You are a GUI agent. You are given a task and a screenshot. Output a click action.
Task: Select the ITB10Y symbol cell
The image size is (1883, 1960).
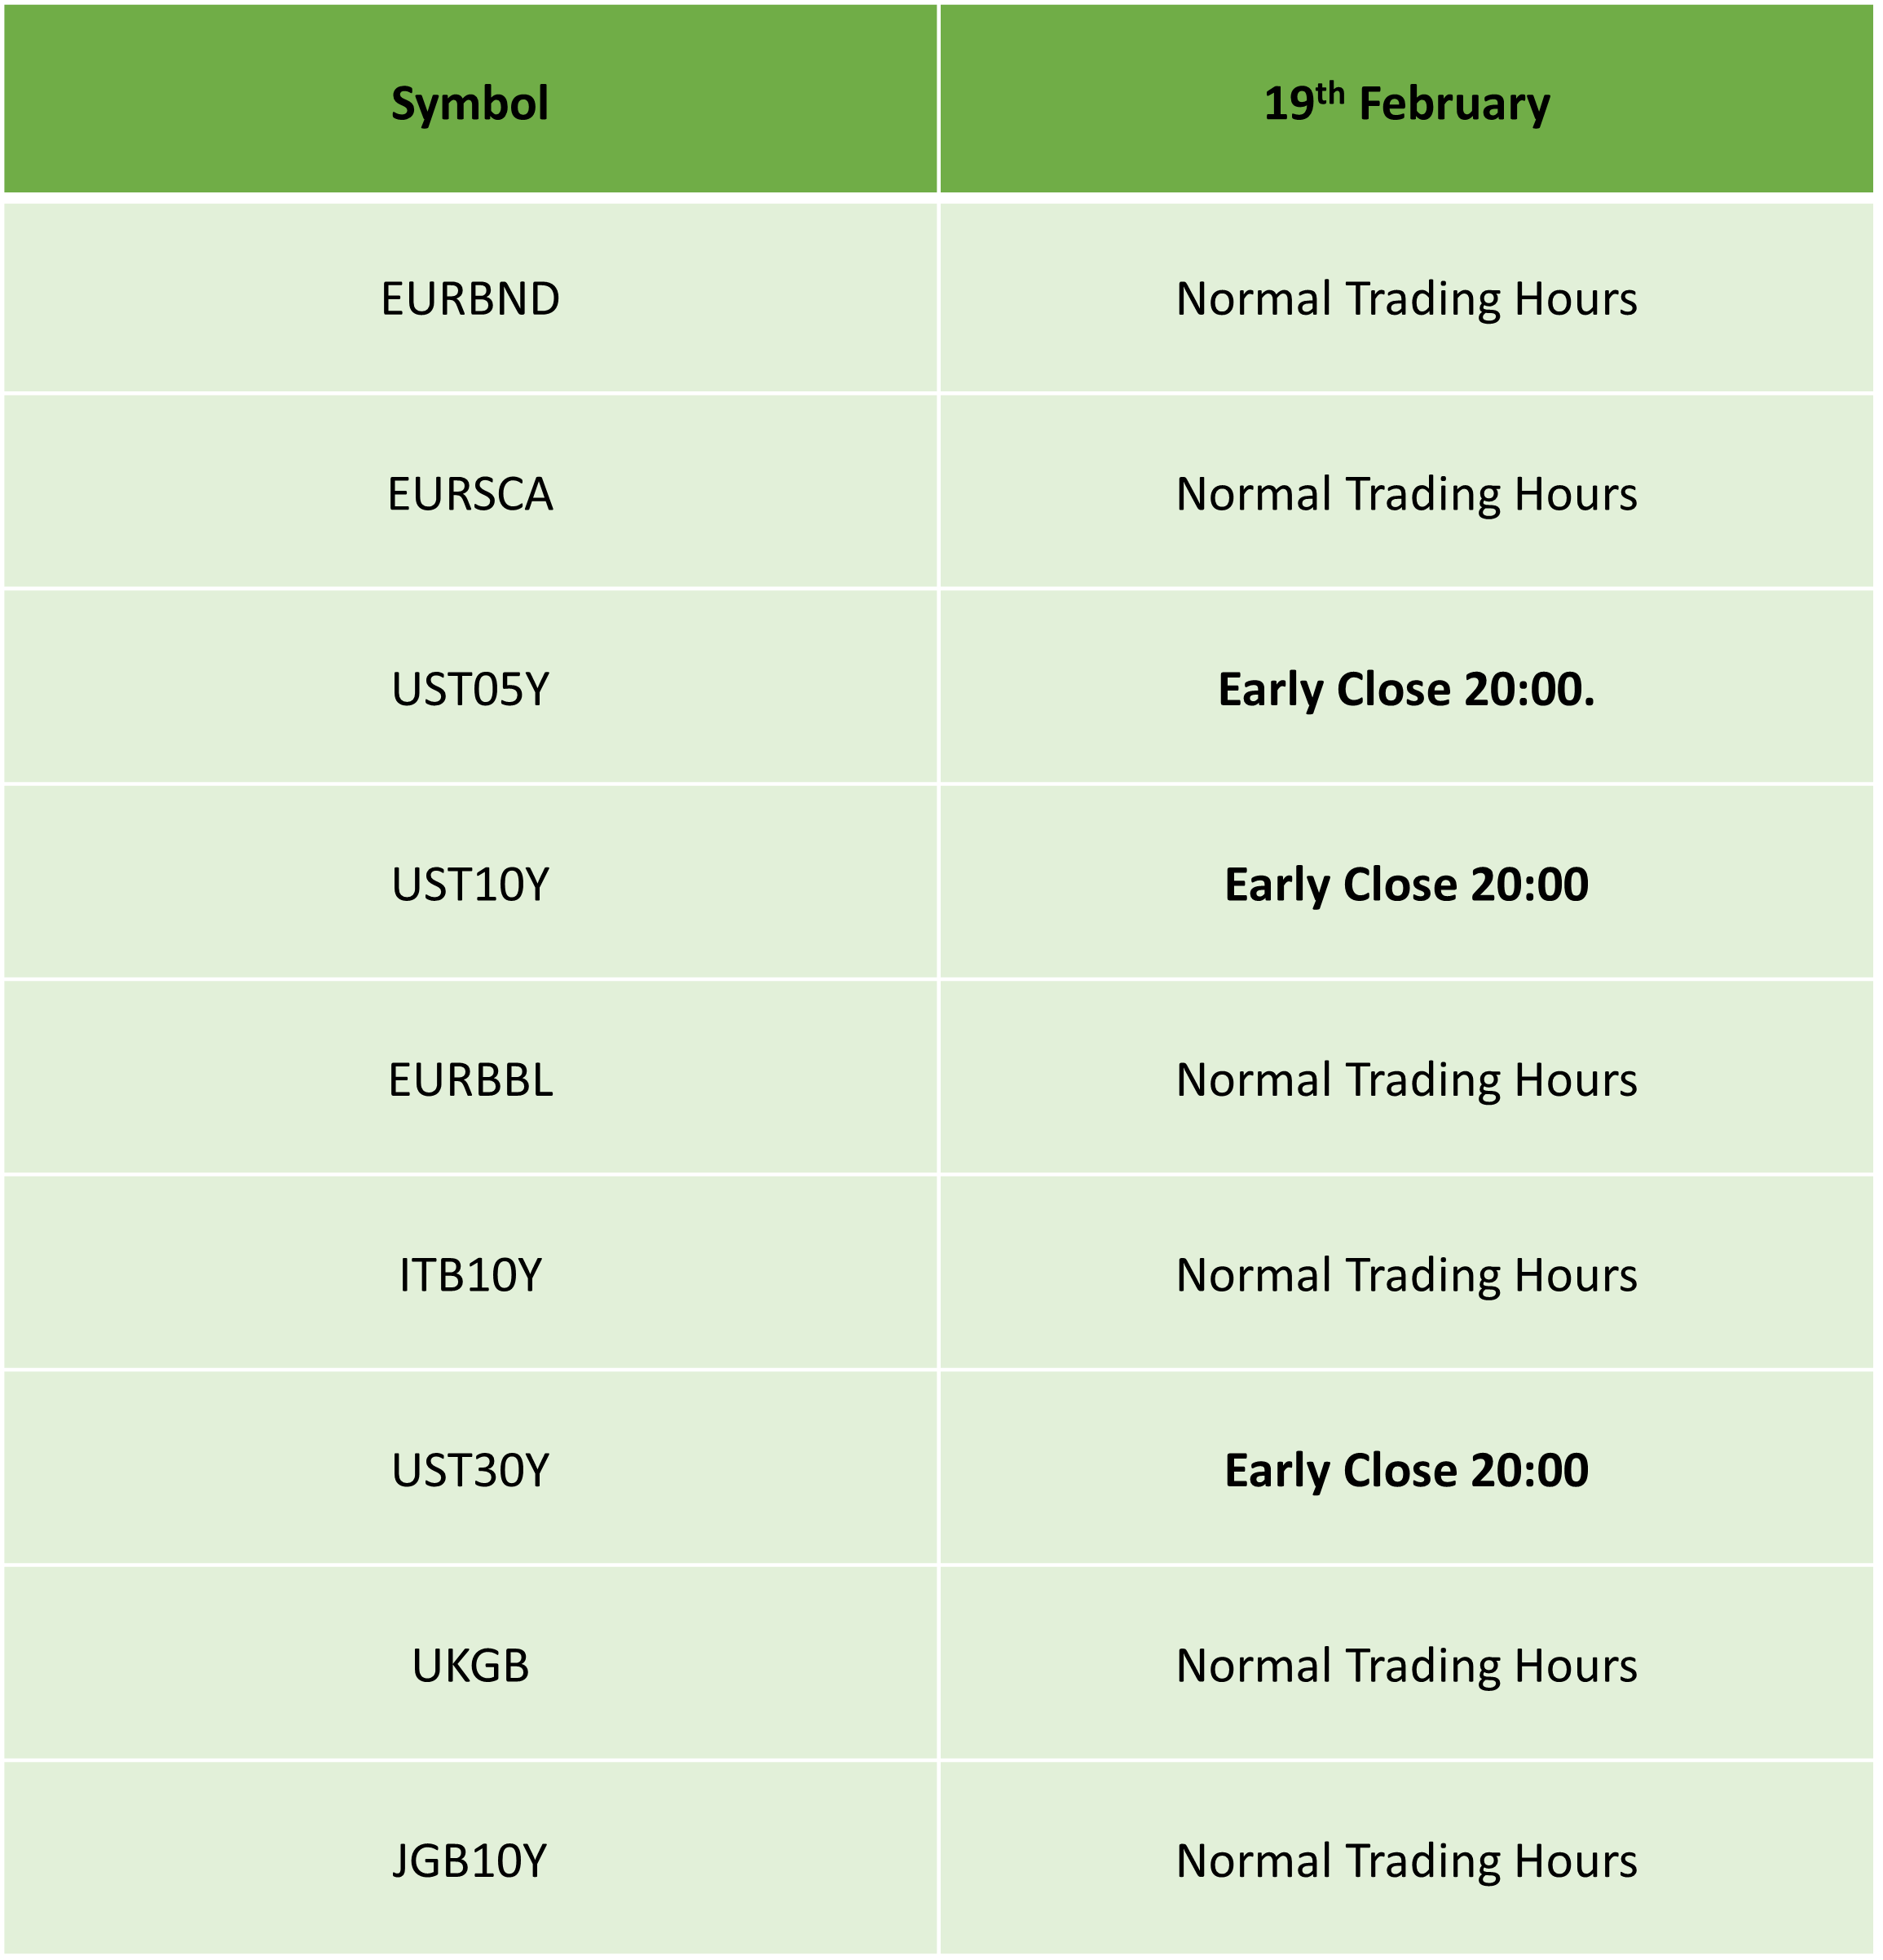pos(470,1272)
